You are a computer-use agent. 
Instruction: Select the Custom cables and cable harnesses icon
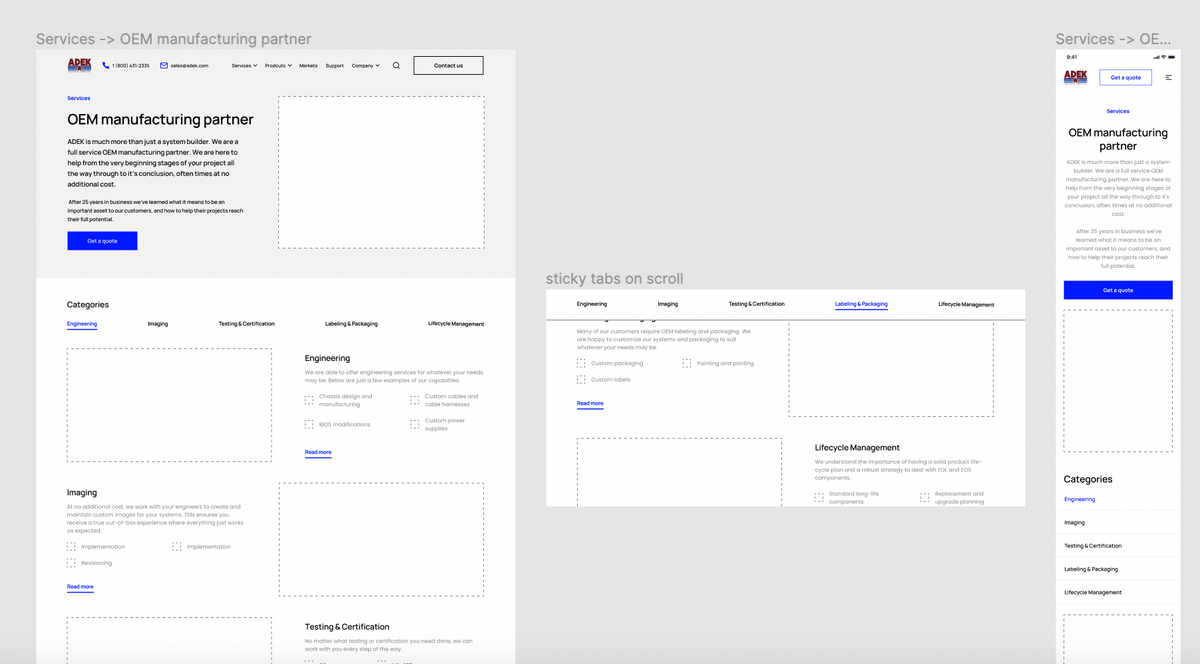(414, 400)
